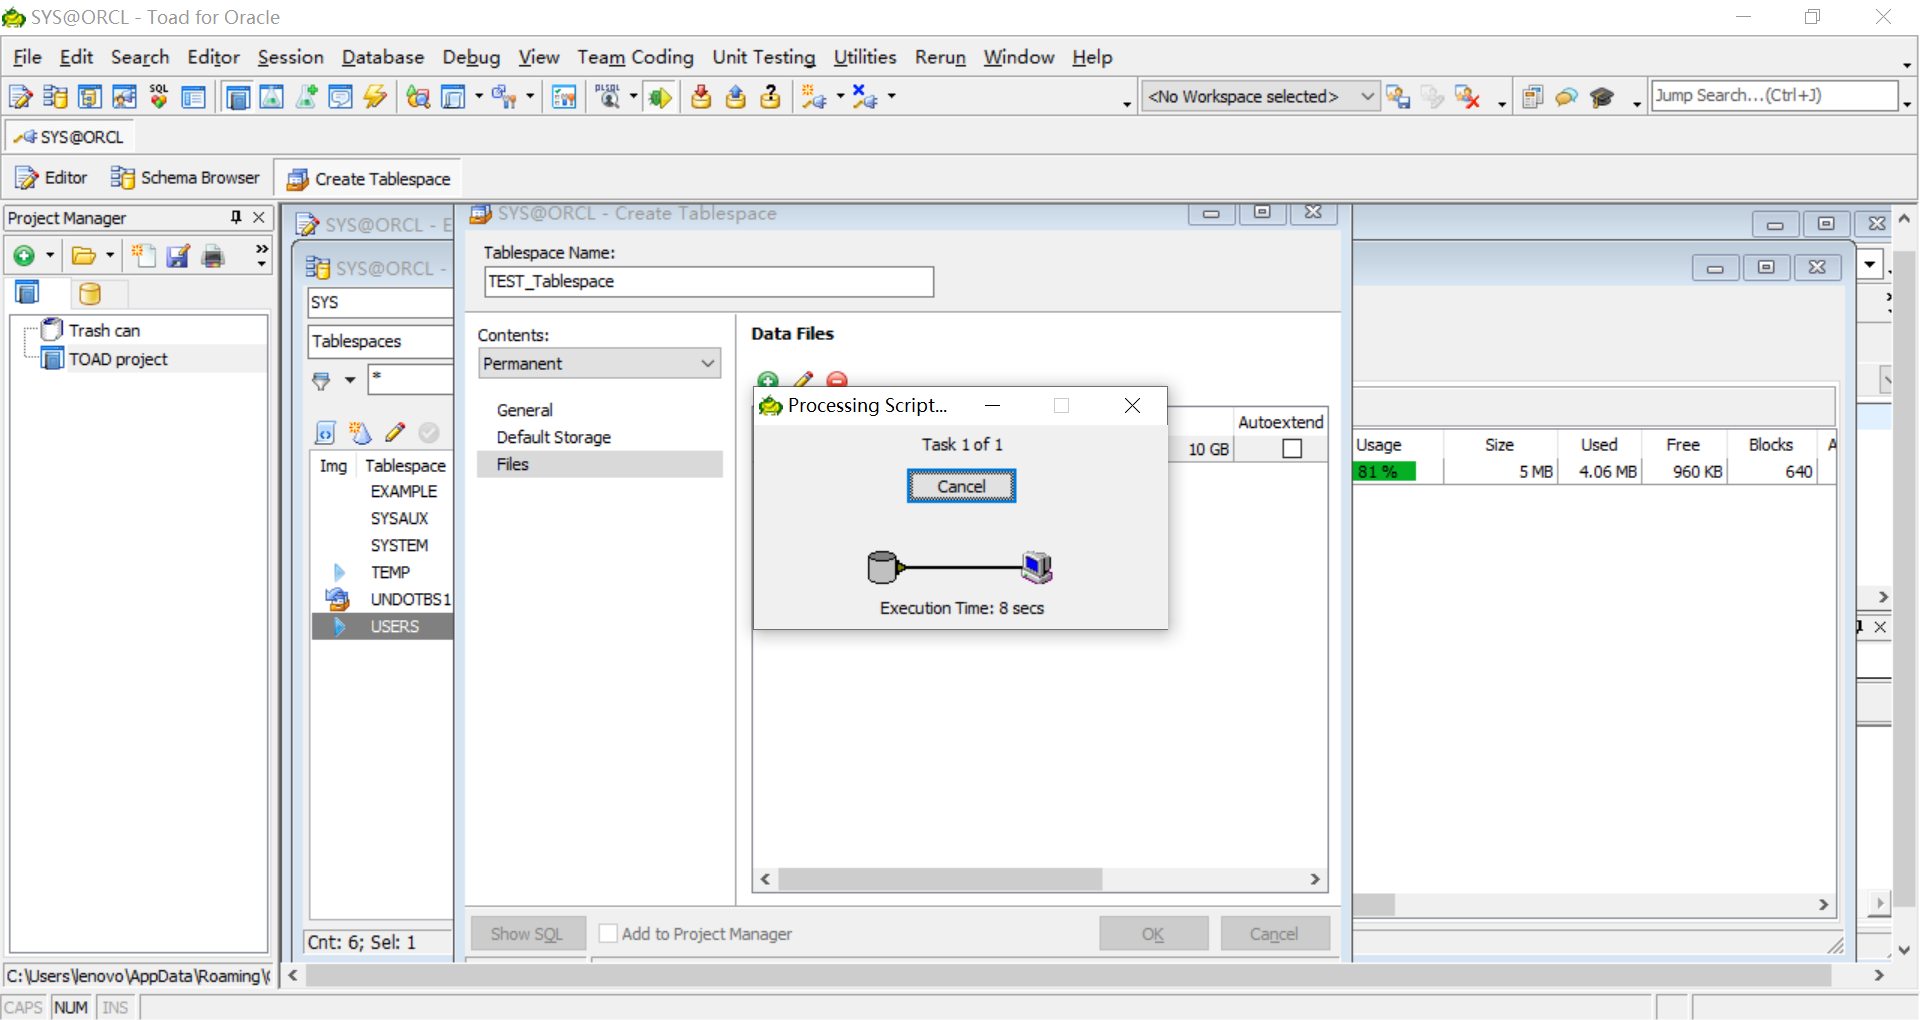Click the green 81 % usage bar
This screenshot has height=1020, width=1920.
click(x=1386, y=471)
